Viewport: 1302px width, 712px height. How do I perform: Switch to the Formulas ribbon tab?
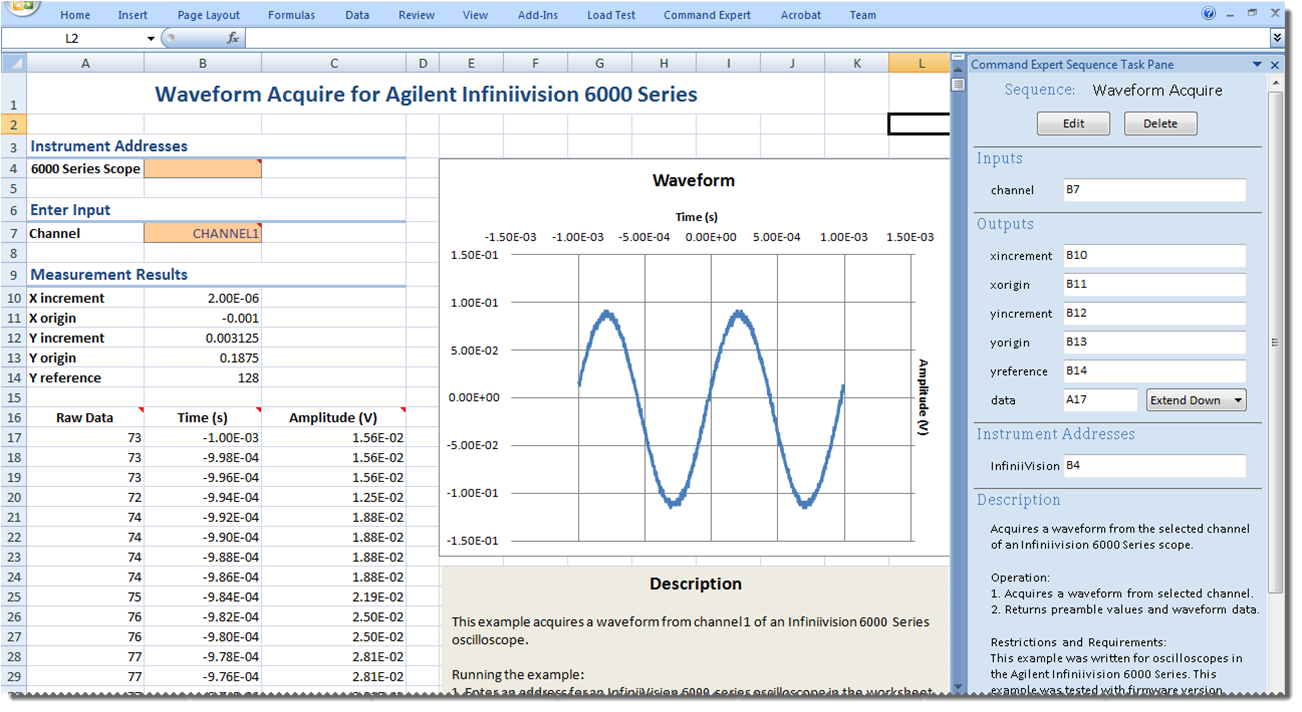(291, 14)
